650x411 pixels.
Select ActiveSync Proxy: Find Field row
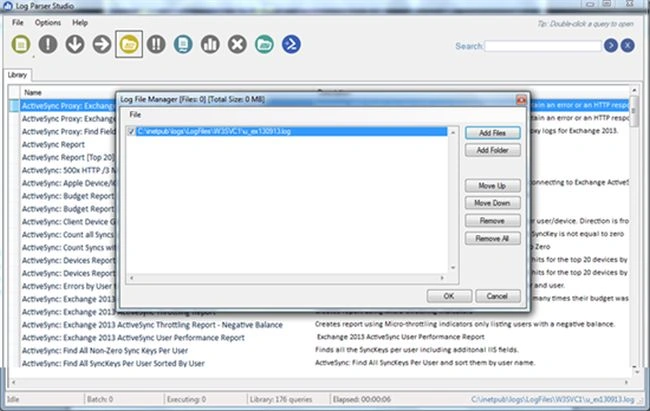click(x=69, y=131)
